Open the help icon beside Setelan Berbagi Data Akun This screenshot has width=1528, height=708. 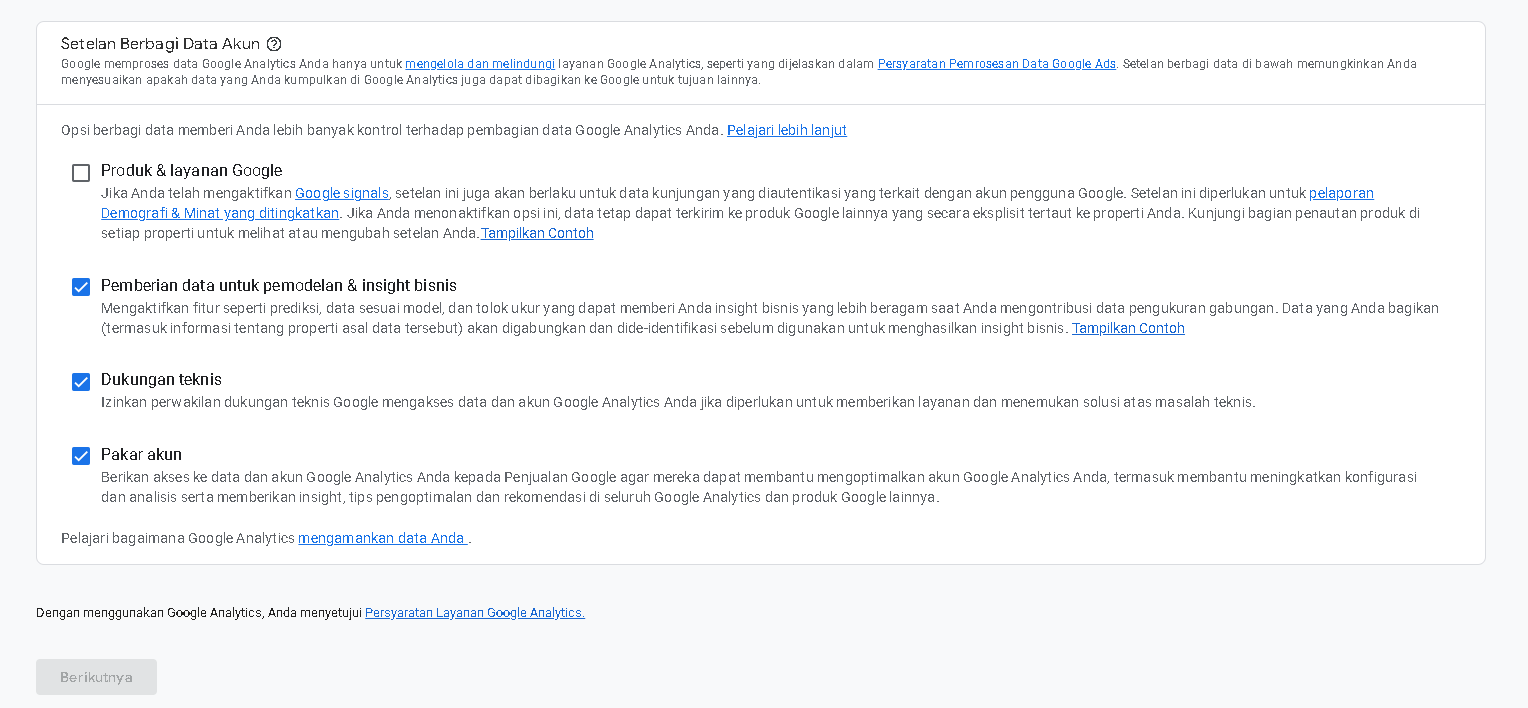click(x=274, y=44)
